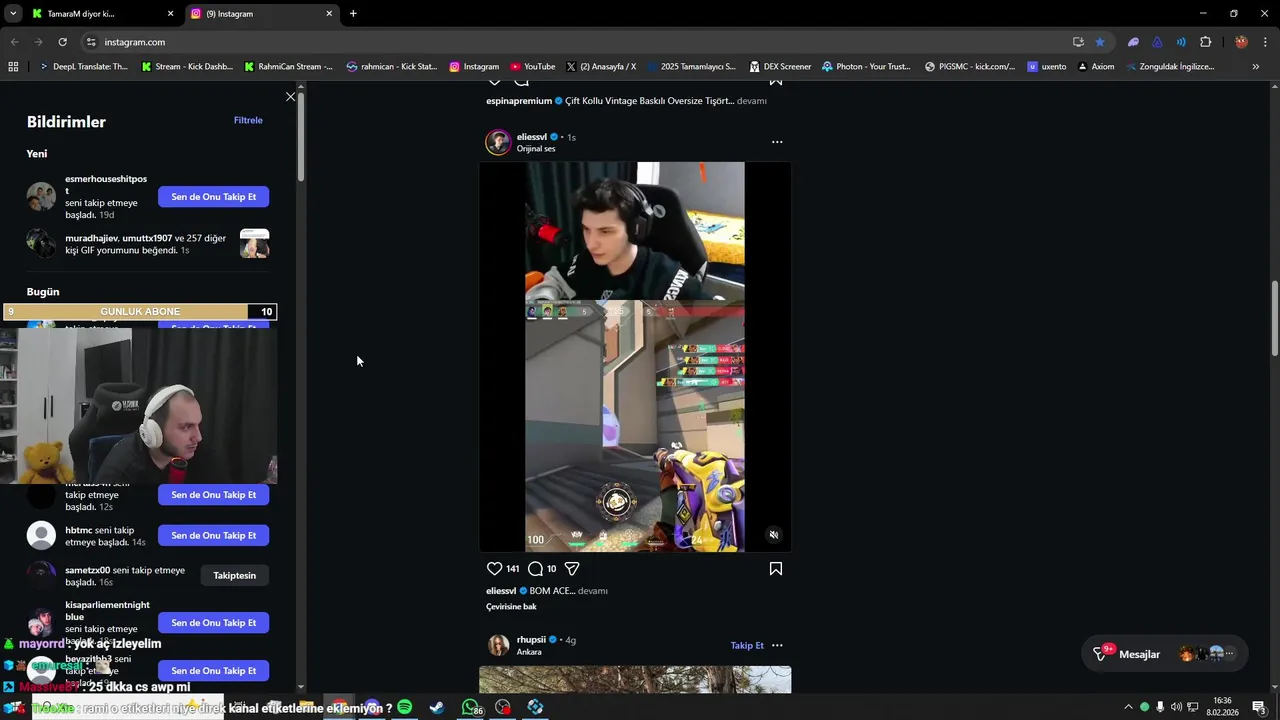Open the Windows notification center icon
Viewport: 1280px width, 720px height.
click(1258, 707)
